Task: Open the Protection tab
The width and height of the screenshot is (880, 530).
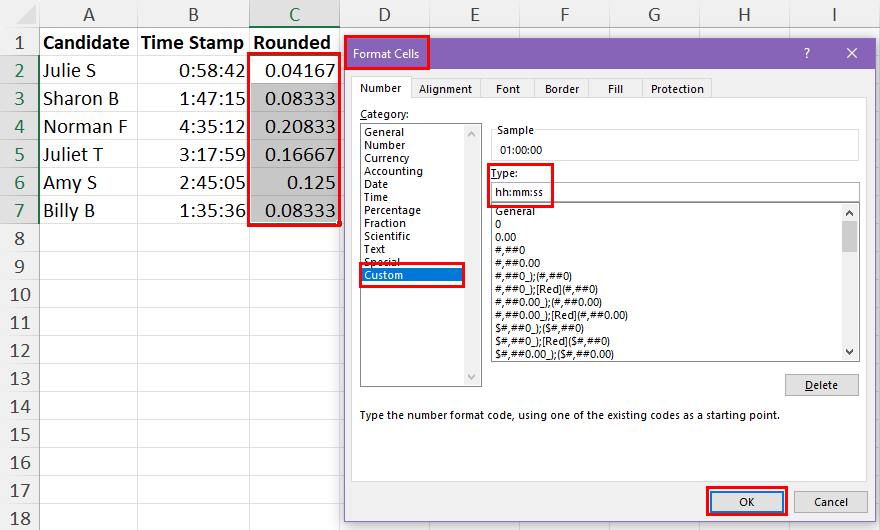Action: click(677, 89)
